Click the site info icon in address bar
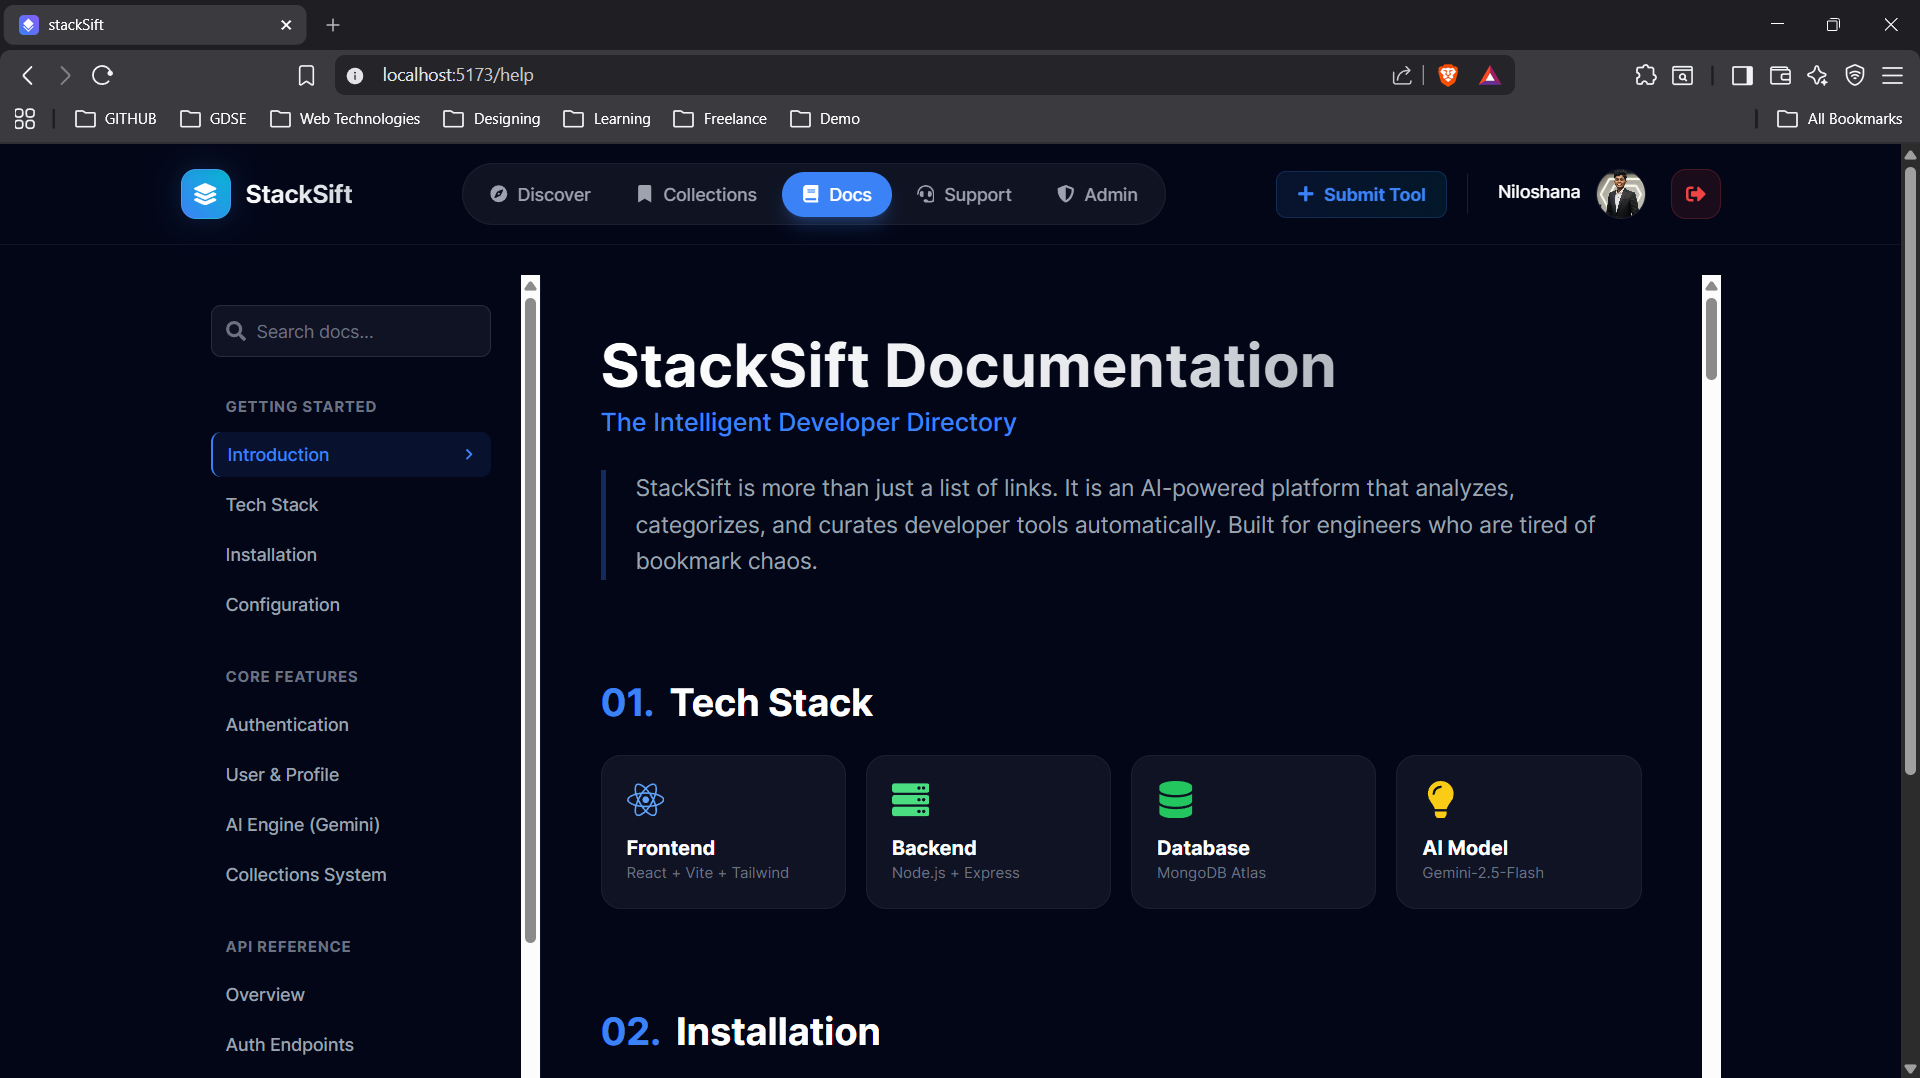 point(355,75)
